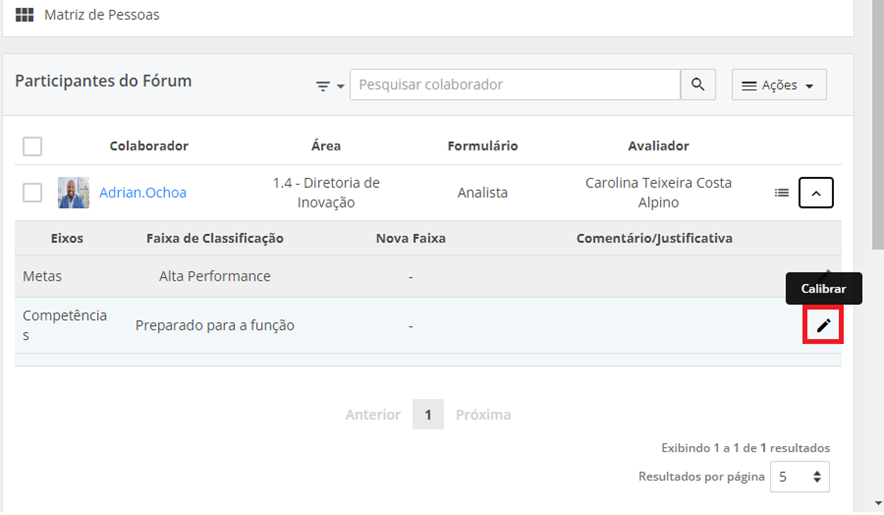Click Adrian.Ochoa's profile photo
The image size is (884, 515).
[73, 192]
